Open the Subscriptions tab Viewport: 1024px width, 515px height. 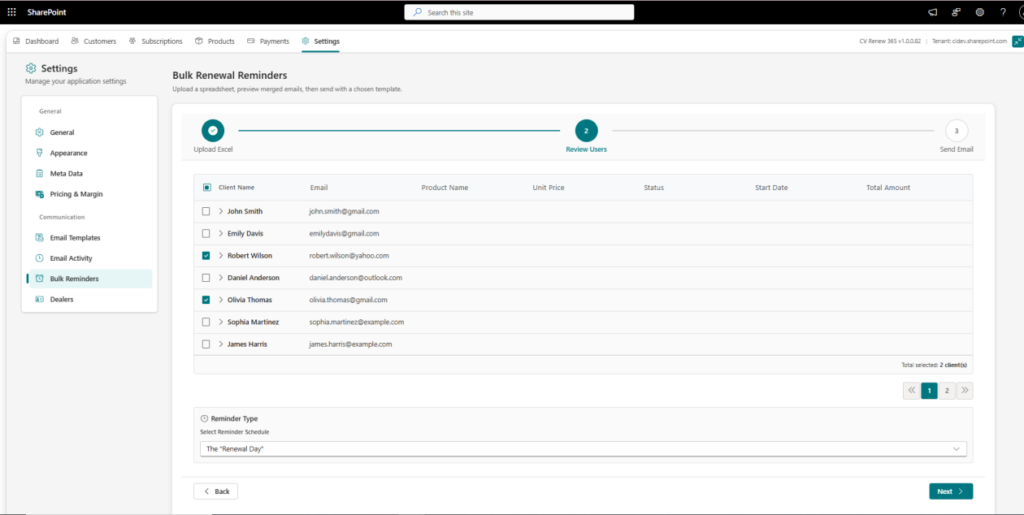pos(155,41)
